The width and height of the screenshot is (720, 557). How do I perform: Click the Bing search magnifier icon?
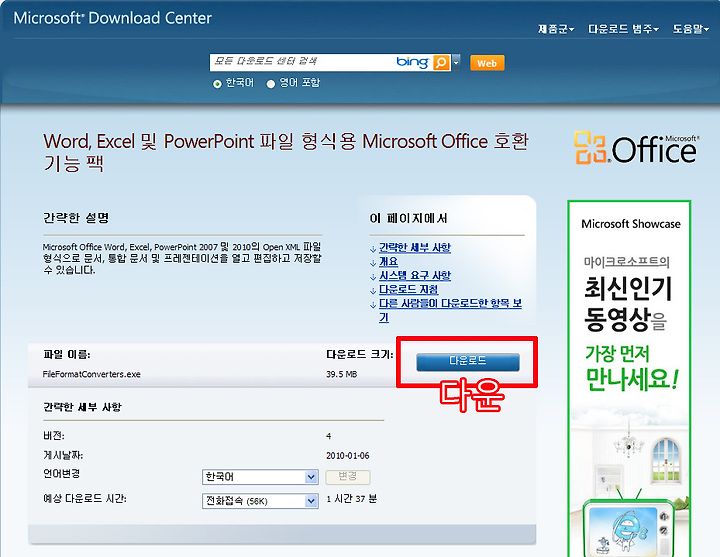[441, 62]
